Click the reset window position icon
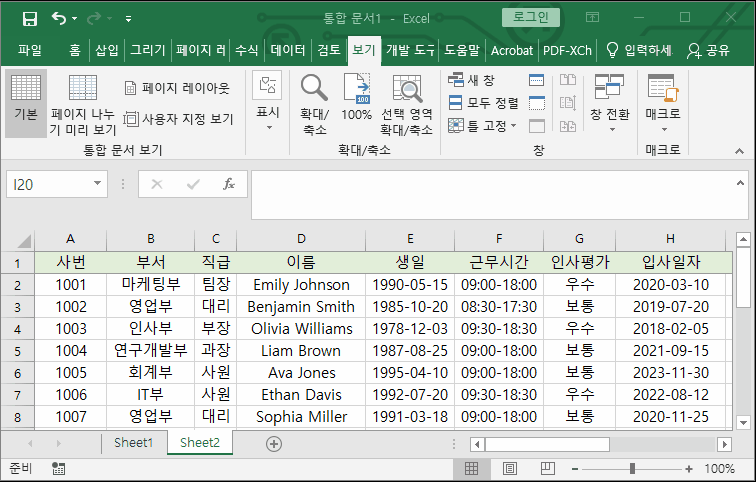The image size is (756, 482). tap(567, 126)
